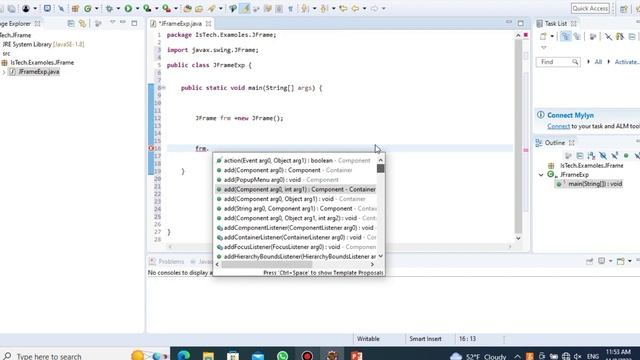
Task: Click autocomplete popup horizontal scrollbar right arrow
Action: click(x=372, y=264)
